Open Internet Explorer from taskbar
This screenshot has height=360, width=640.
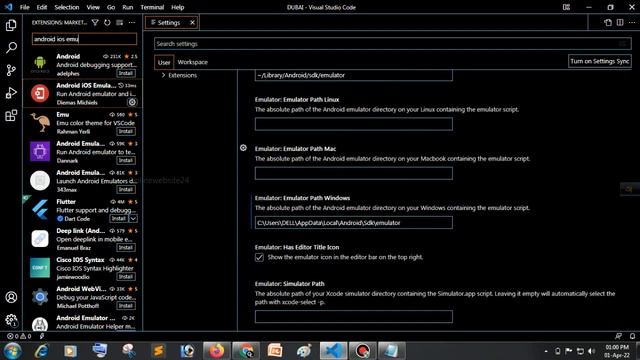tap(42, 351)
